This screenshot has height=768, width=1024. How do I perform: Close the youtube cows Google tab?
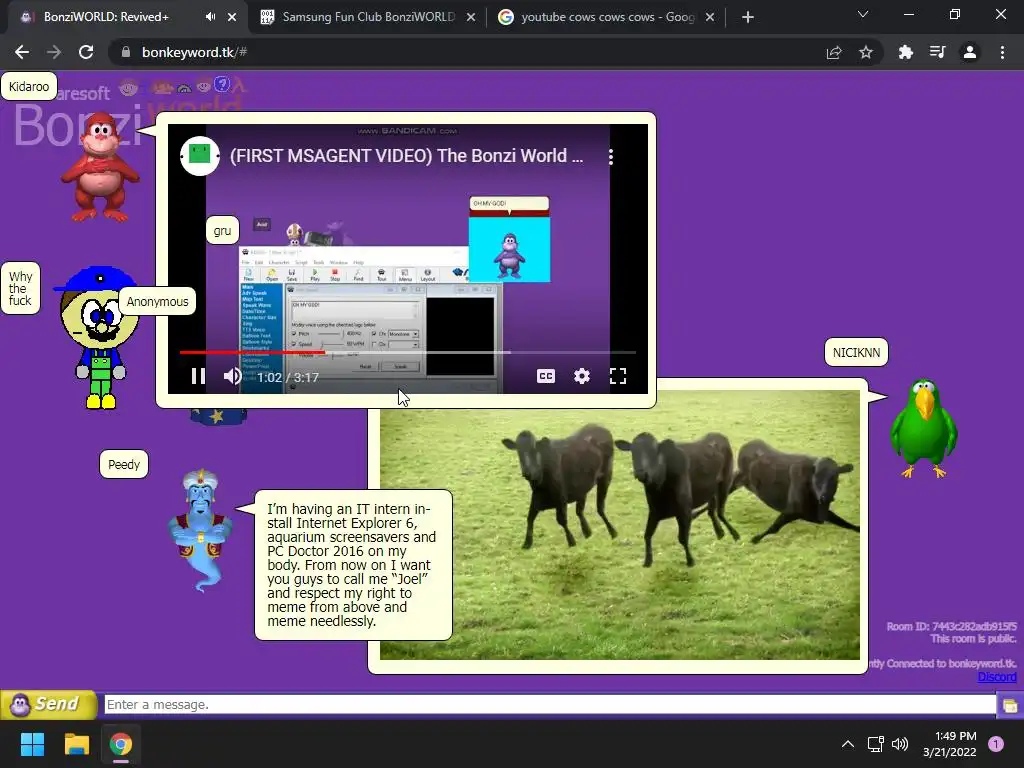pyautogui.click(x=710, y=17)
